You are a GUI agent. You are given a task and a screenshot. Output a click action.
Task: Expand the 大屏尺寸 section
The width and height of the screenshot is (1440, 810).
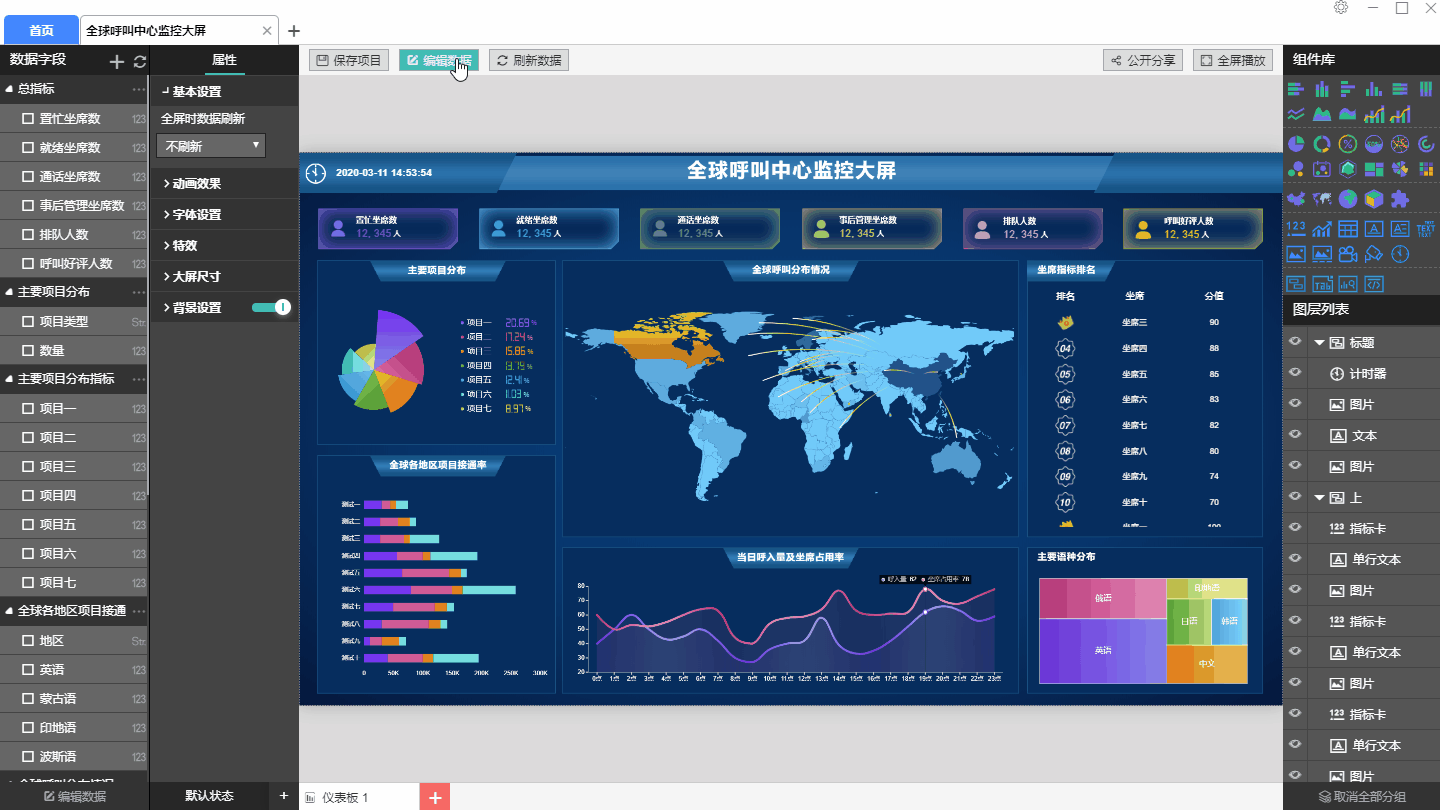(x=225, y=277)
